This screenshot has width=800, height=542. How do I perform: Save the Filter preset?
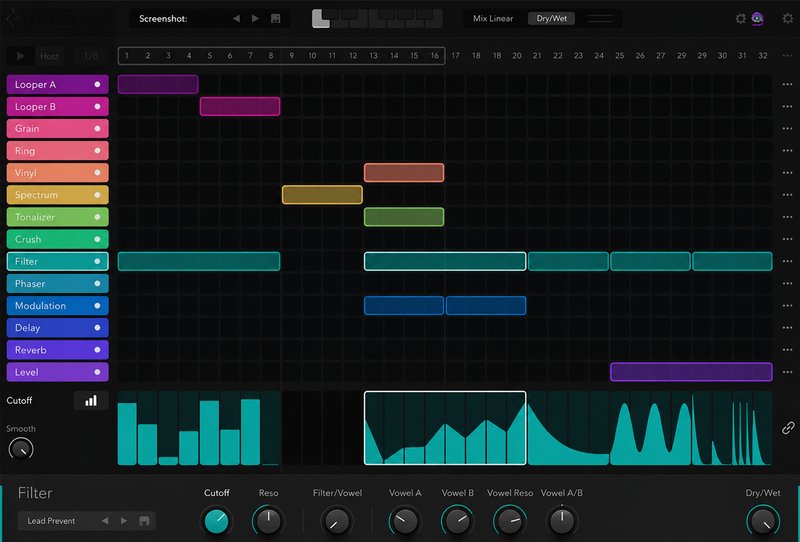pos(144,521)
